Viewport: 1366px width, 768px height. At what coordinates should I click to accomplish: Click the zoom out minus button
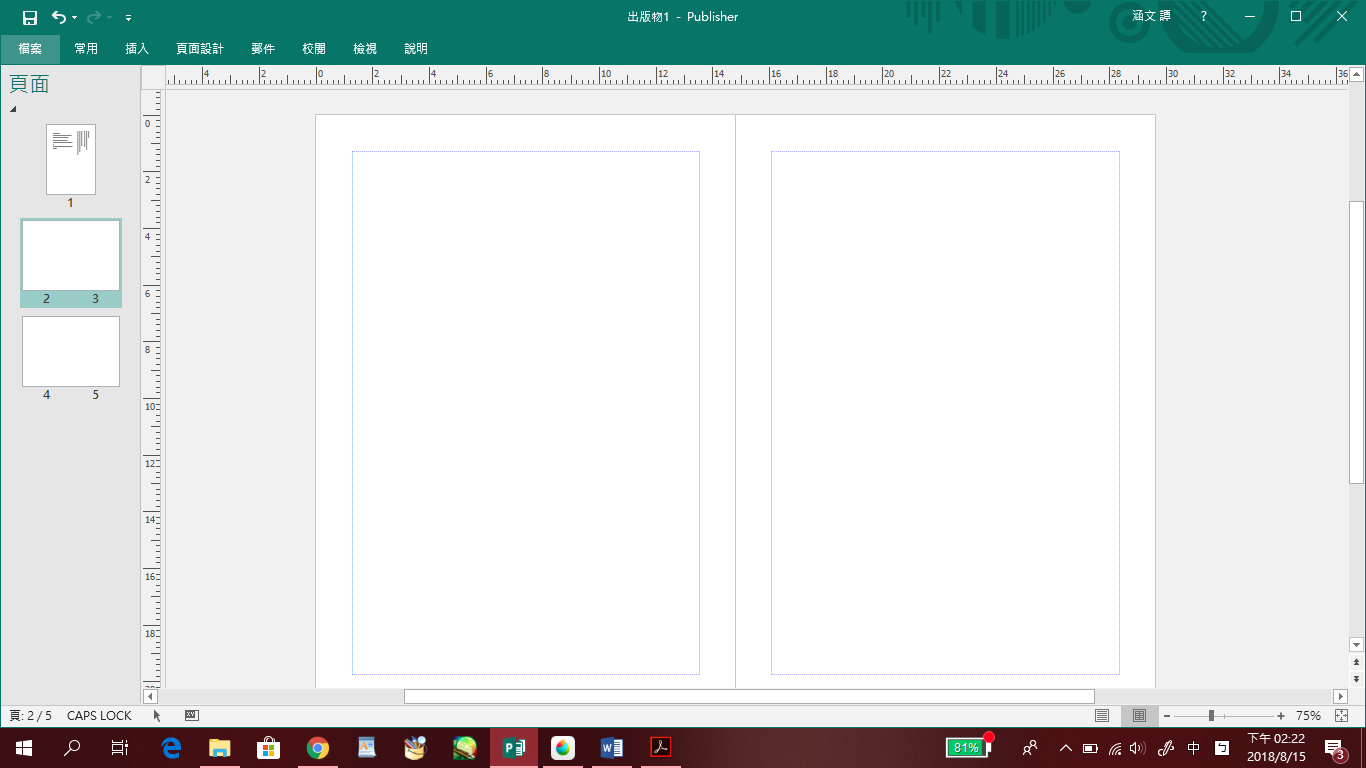tap(1167, 716)
